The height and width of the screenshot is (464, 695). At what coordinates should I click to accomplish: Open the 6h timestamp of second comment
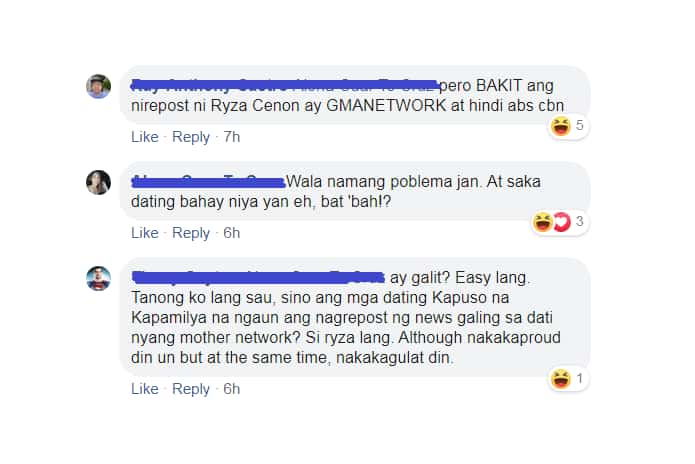[x=231, y=233]
